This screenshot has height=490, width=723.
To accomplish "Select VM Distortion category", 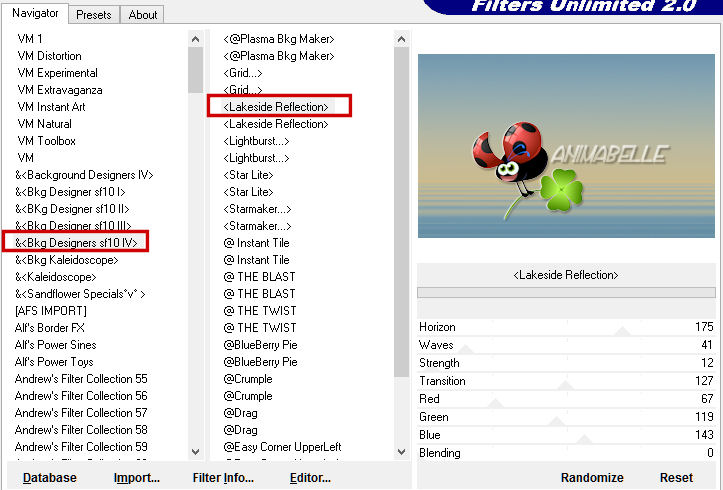I will click(49, 56).
